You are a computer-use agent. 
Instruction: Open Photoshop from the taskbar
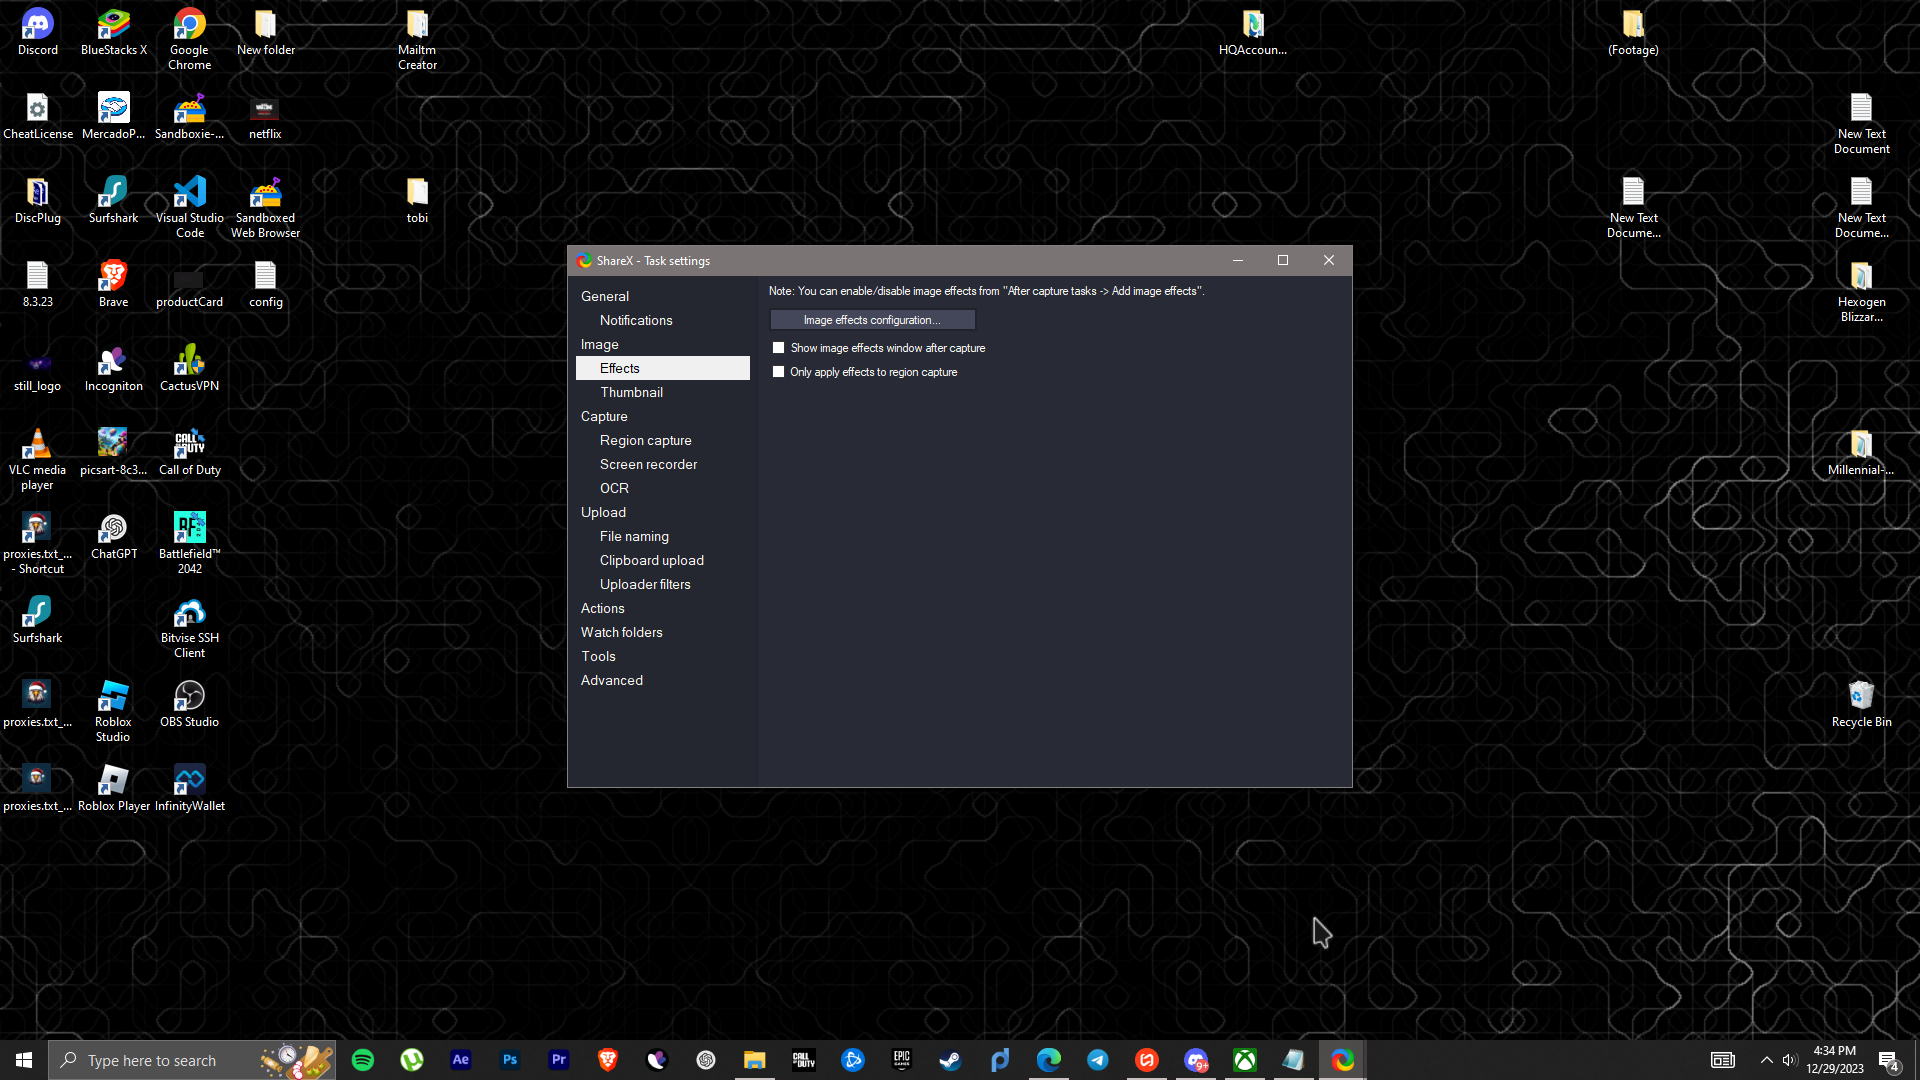click(x=510, y=1060)
